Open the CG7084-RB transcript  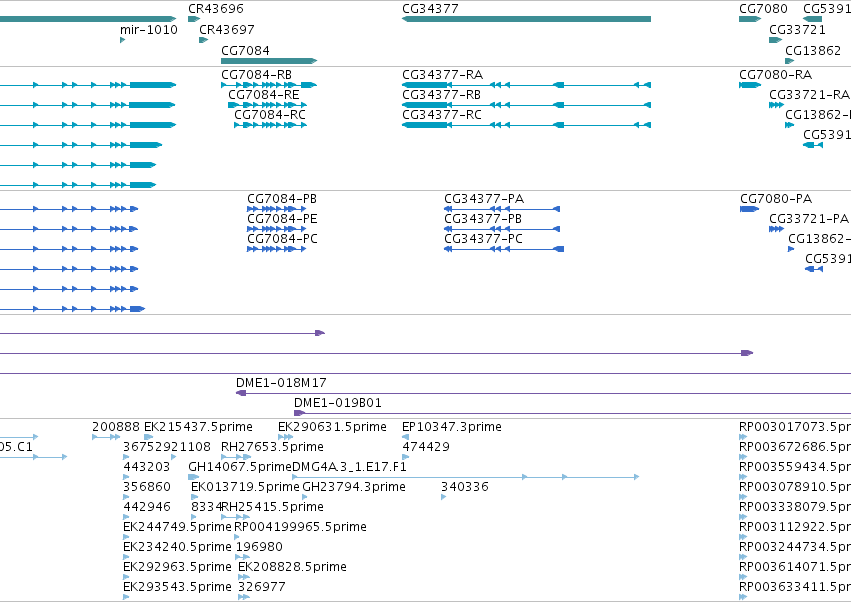(x=269, y=85)
